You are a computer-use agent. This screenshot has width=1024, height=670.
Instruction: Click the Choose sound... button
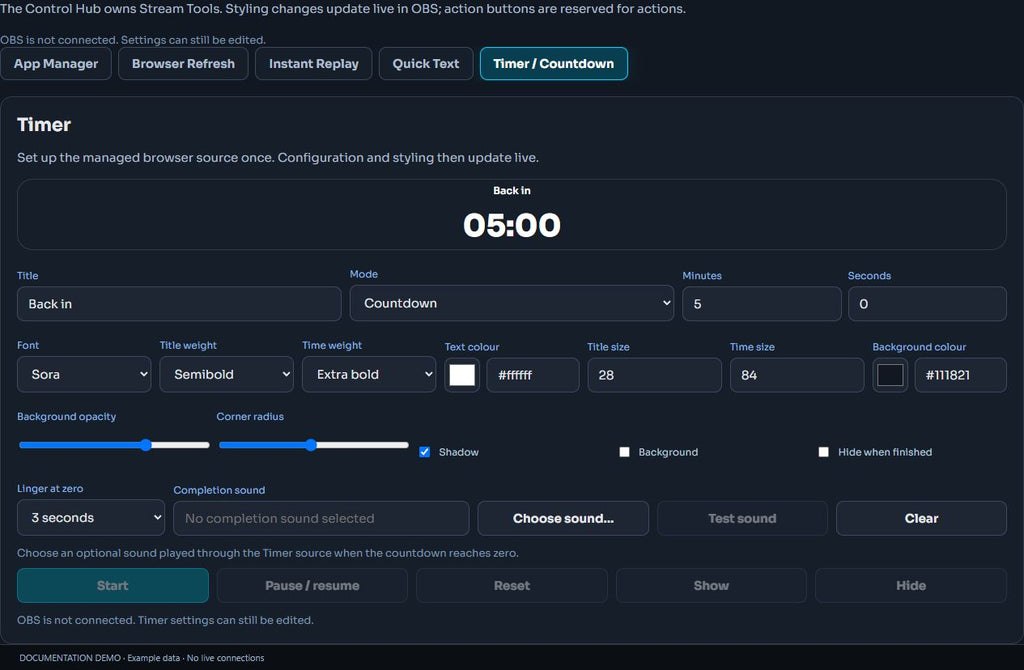(563, 518)
